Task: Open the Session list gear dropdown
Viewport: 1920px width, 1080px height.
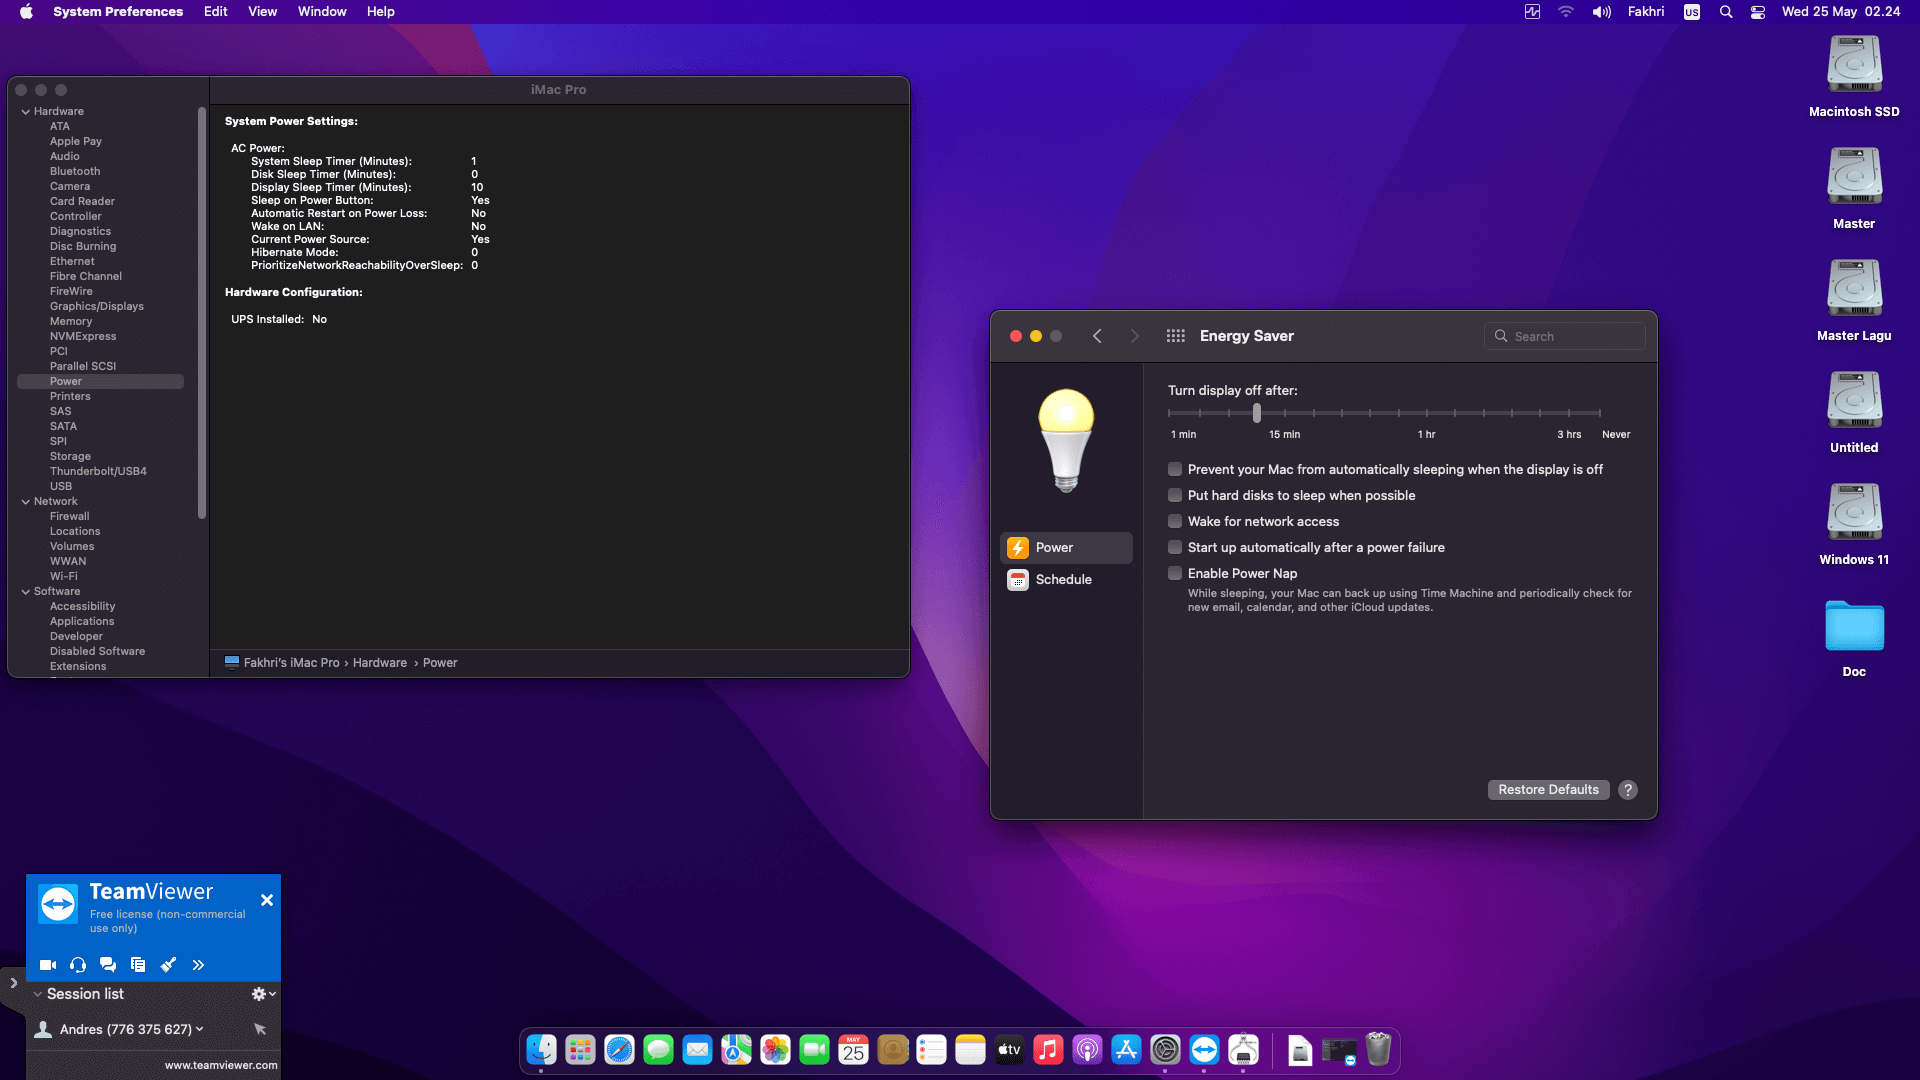Action: [264, 994]
